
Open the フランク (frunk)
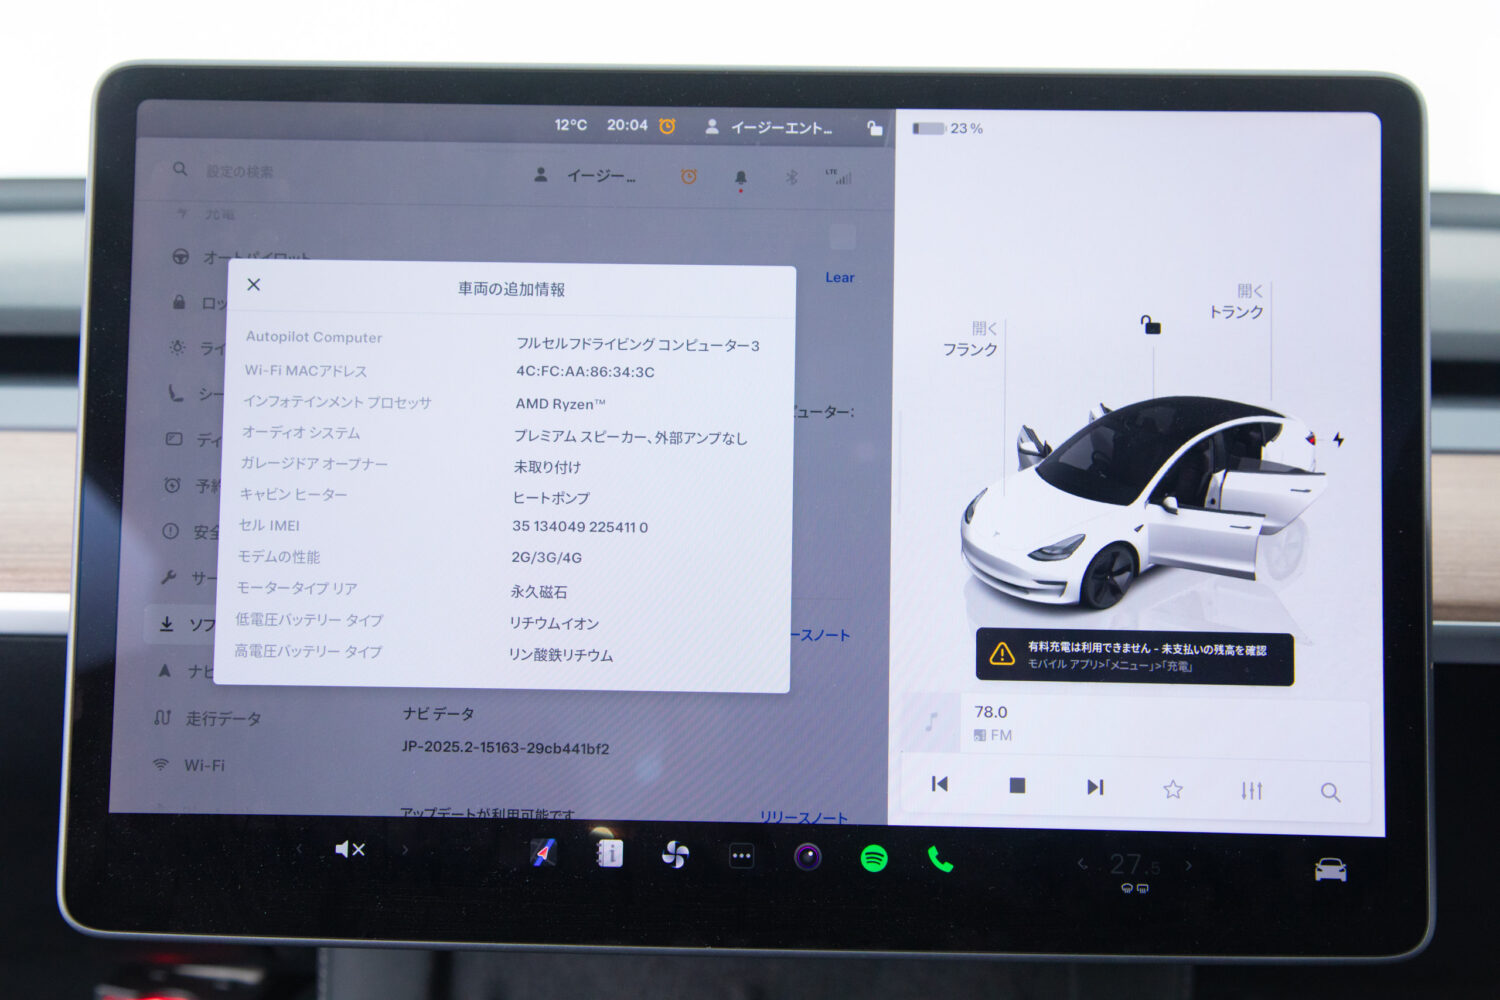pos(970,339)
